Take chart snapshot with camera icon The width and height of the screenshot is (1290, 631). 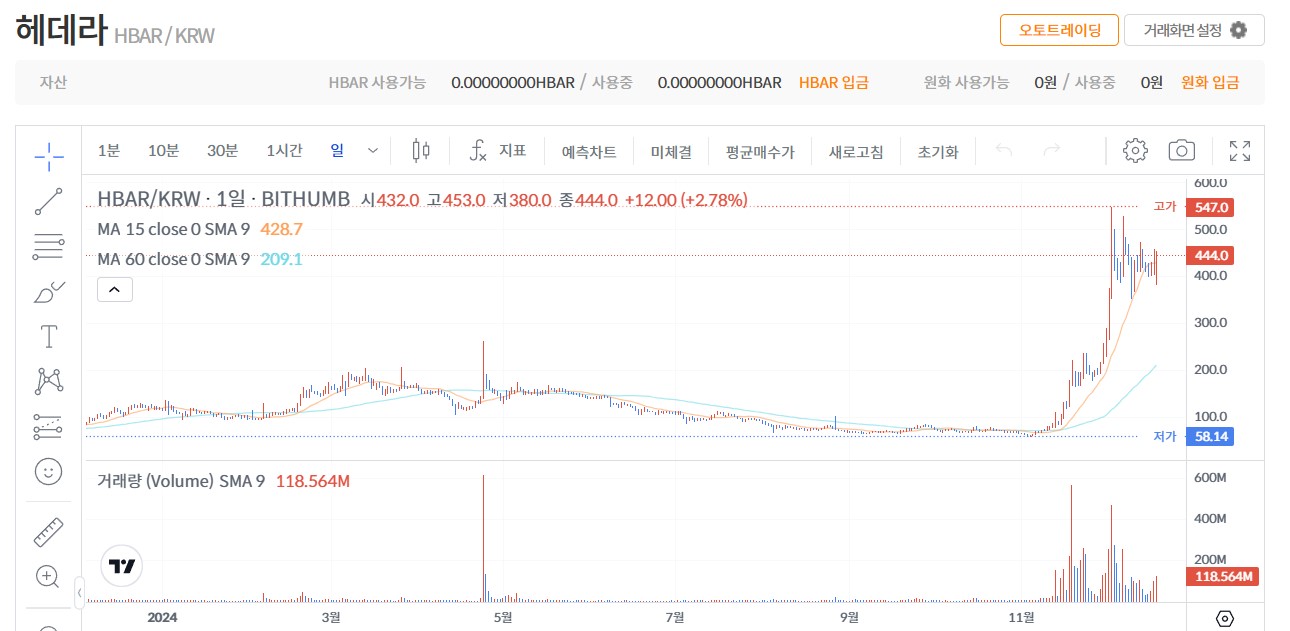[x=1182, y=151]
